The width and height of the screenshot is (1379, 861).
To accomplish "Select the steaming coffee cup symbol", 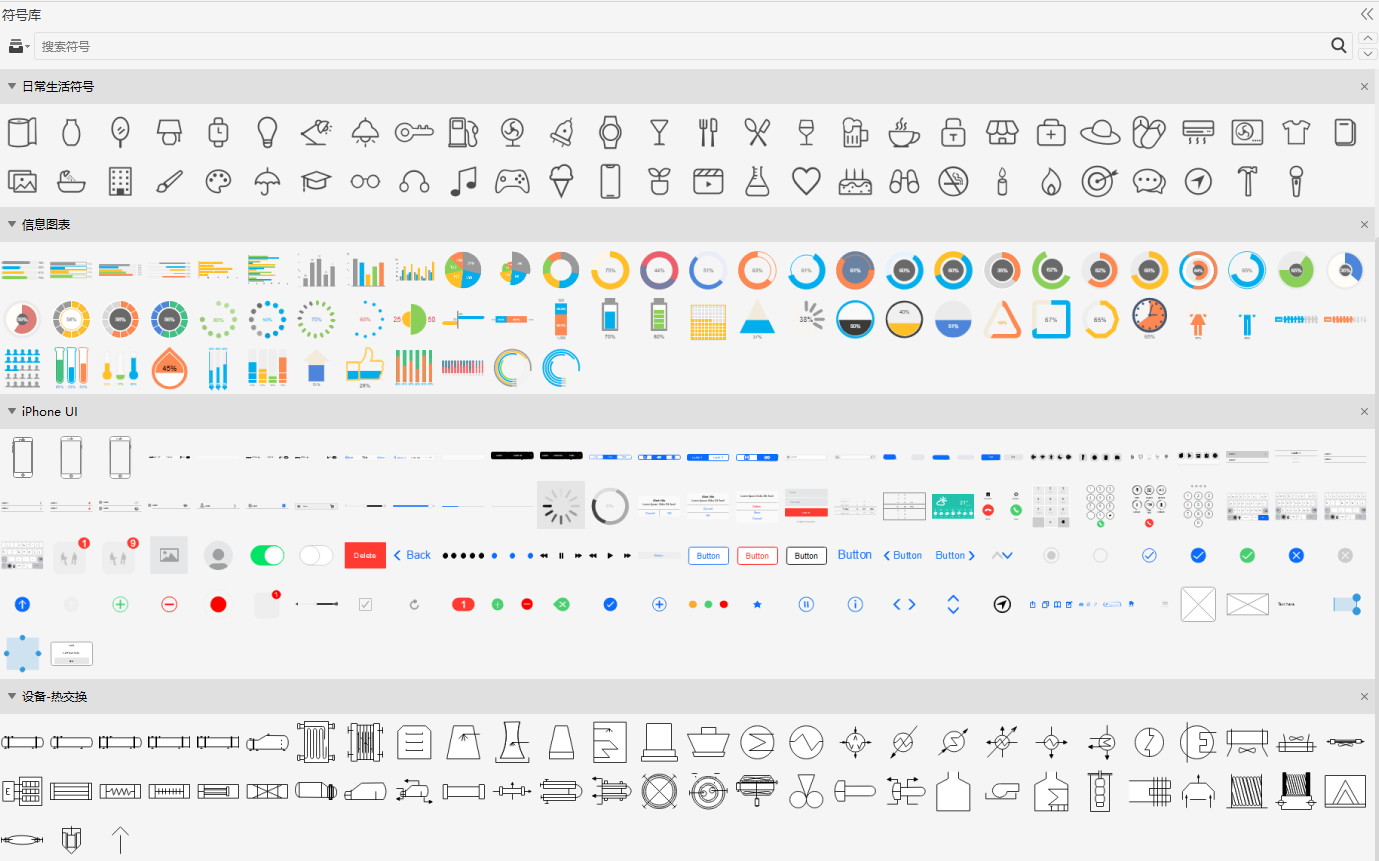I will click(904, 131).
